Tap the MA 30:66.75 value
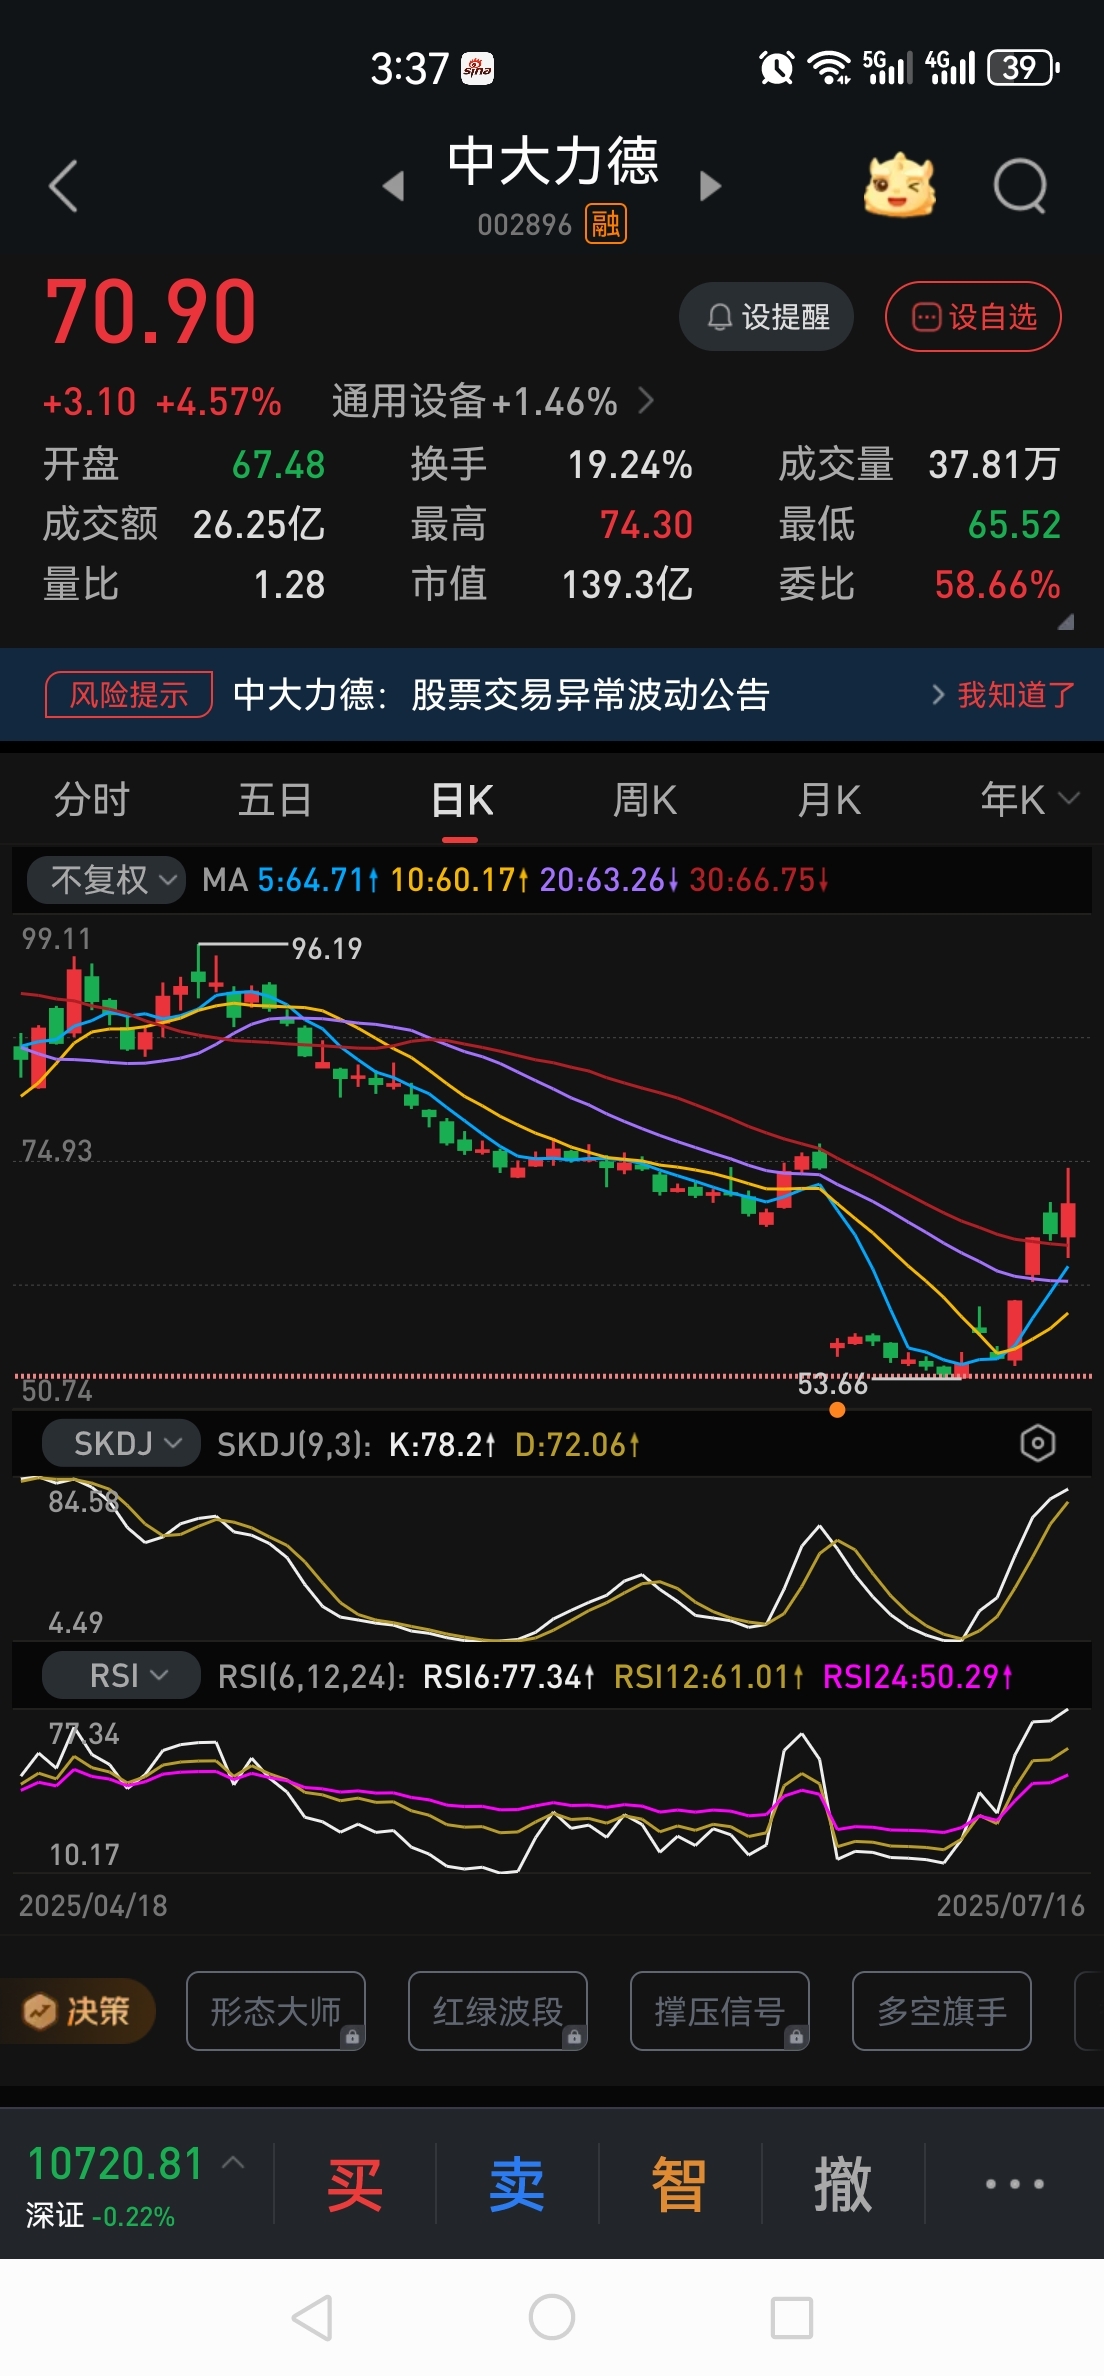Screen dimensions: 1104x2376 (759, 880)
